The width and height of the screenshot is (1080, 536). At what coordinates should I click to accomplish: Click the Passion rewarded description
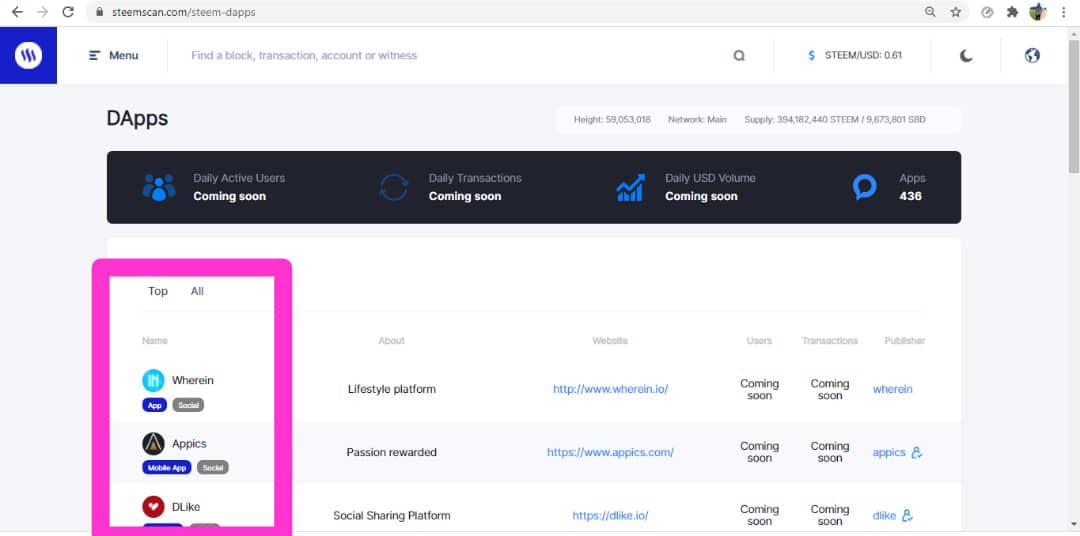[391, 453]
